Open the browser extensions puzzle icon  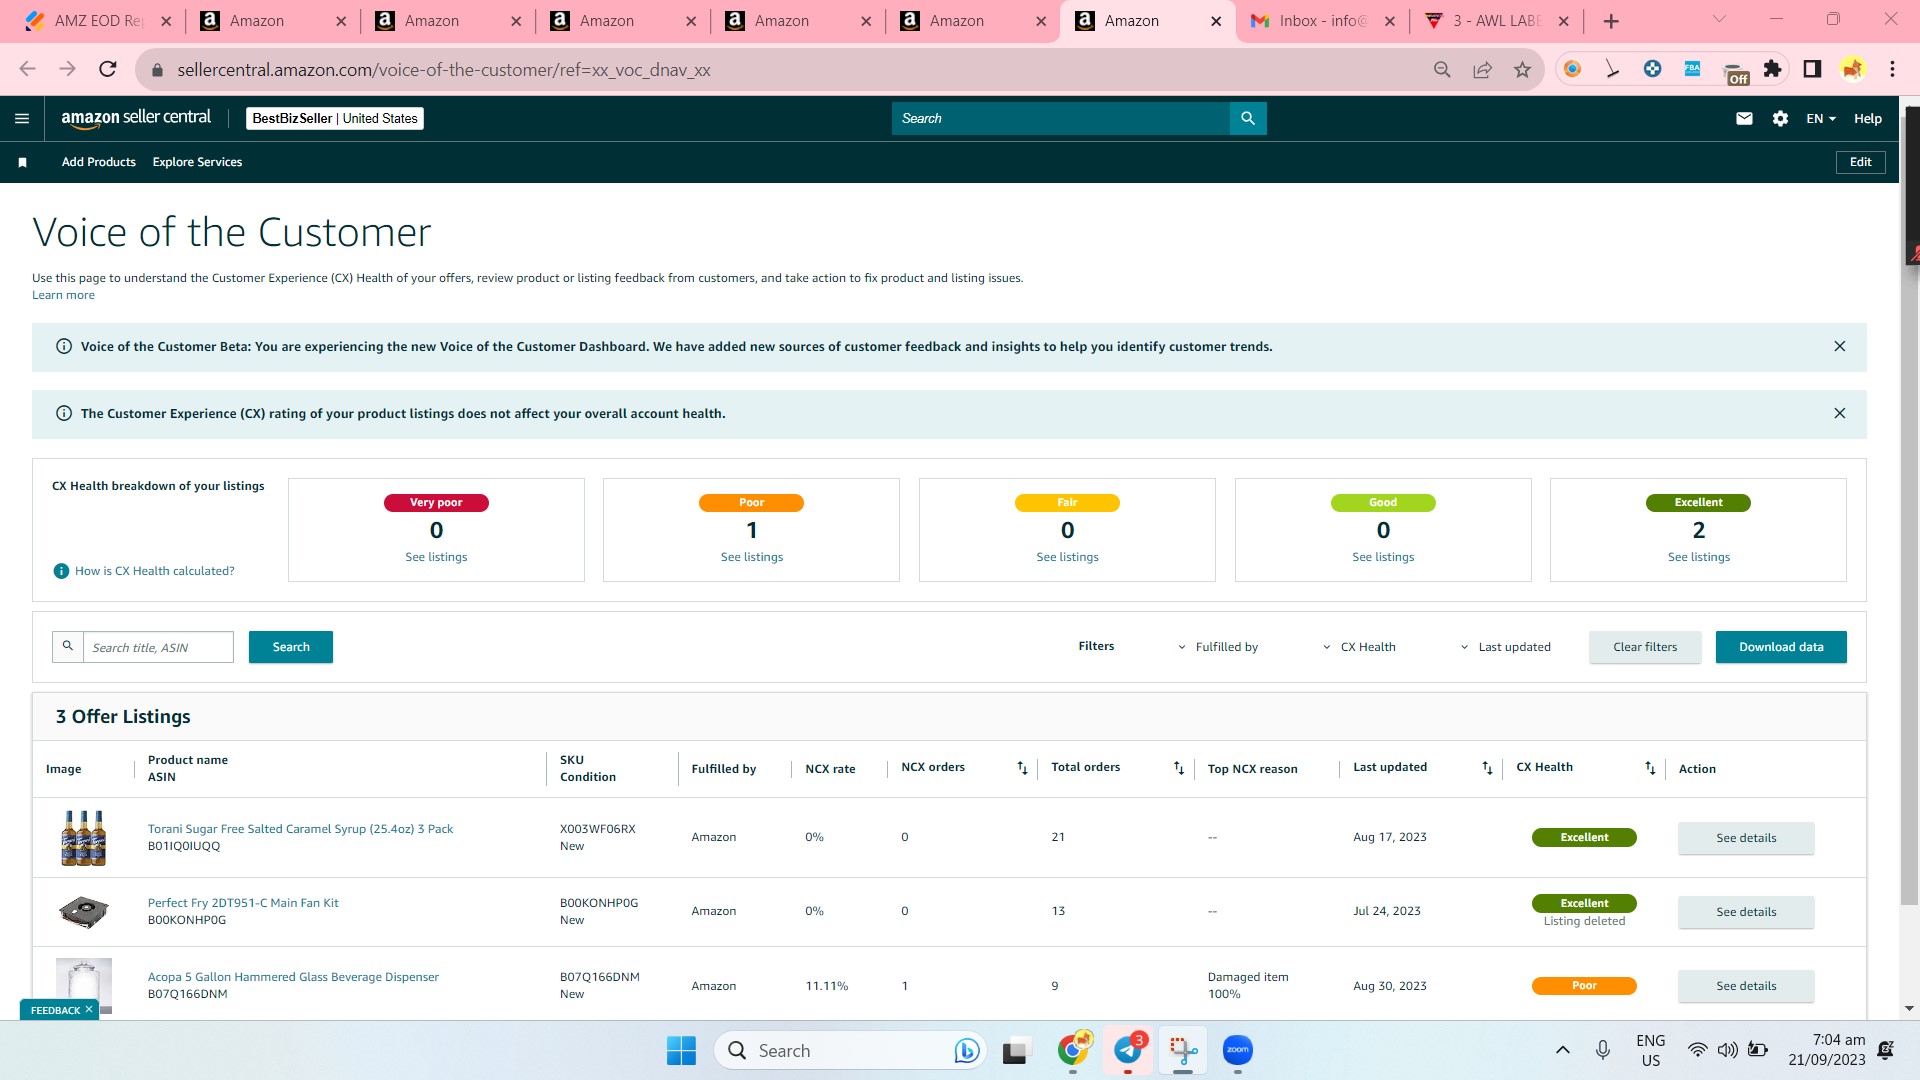pyautogui.click(x=1772, y=69)
